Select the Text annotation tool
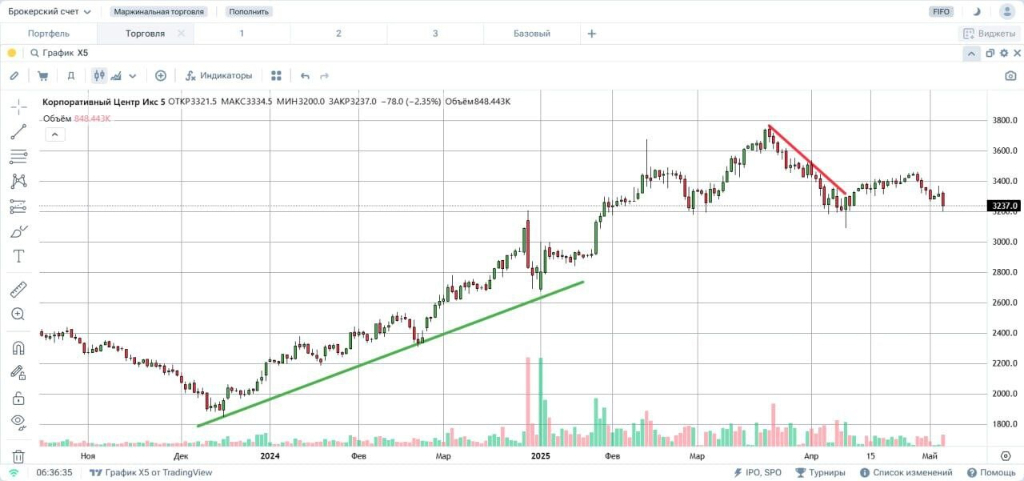 18,257
